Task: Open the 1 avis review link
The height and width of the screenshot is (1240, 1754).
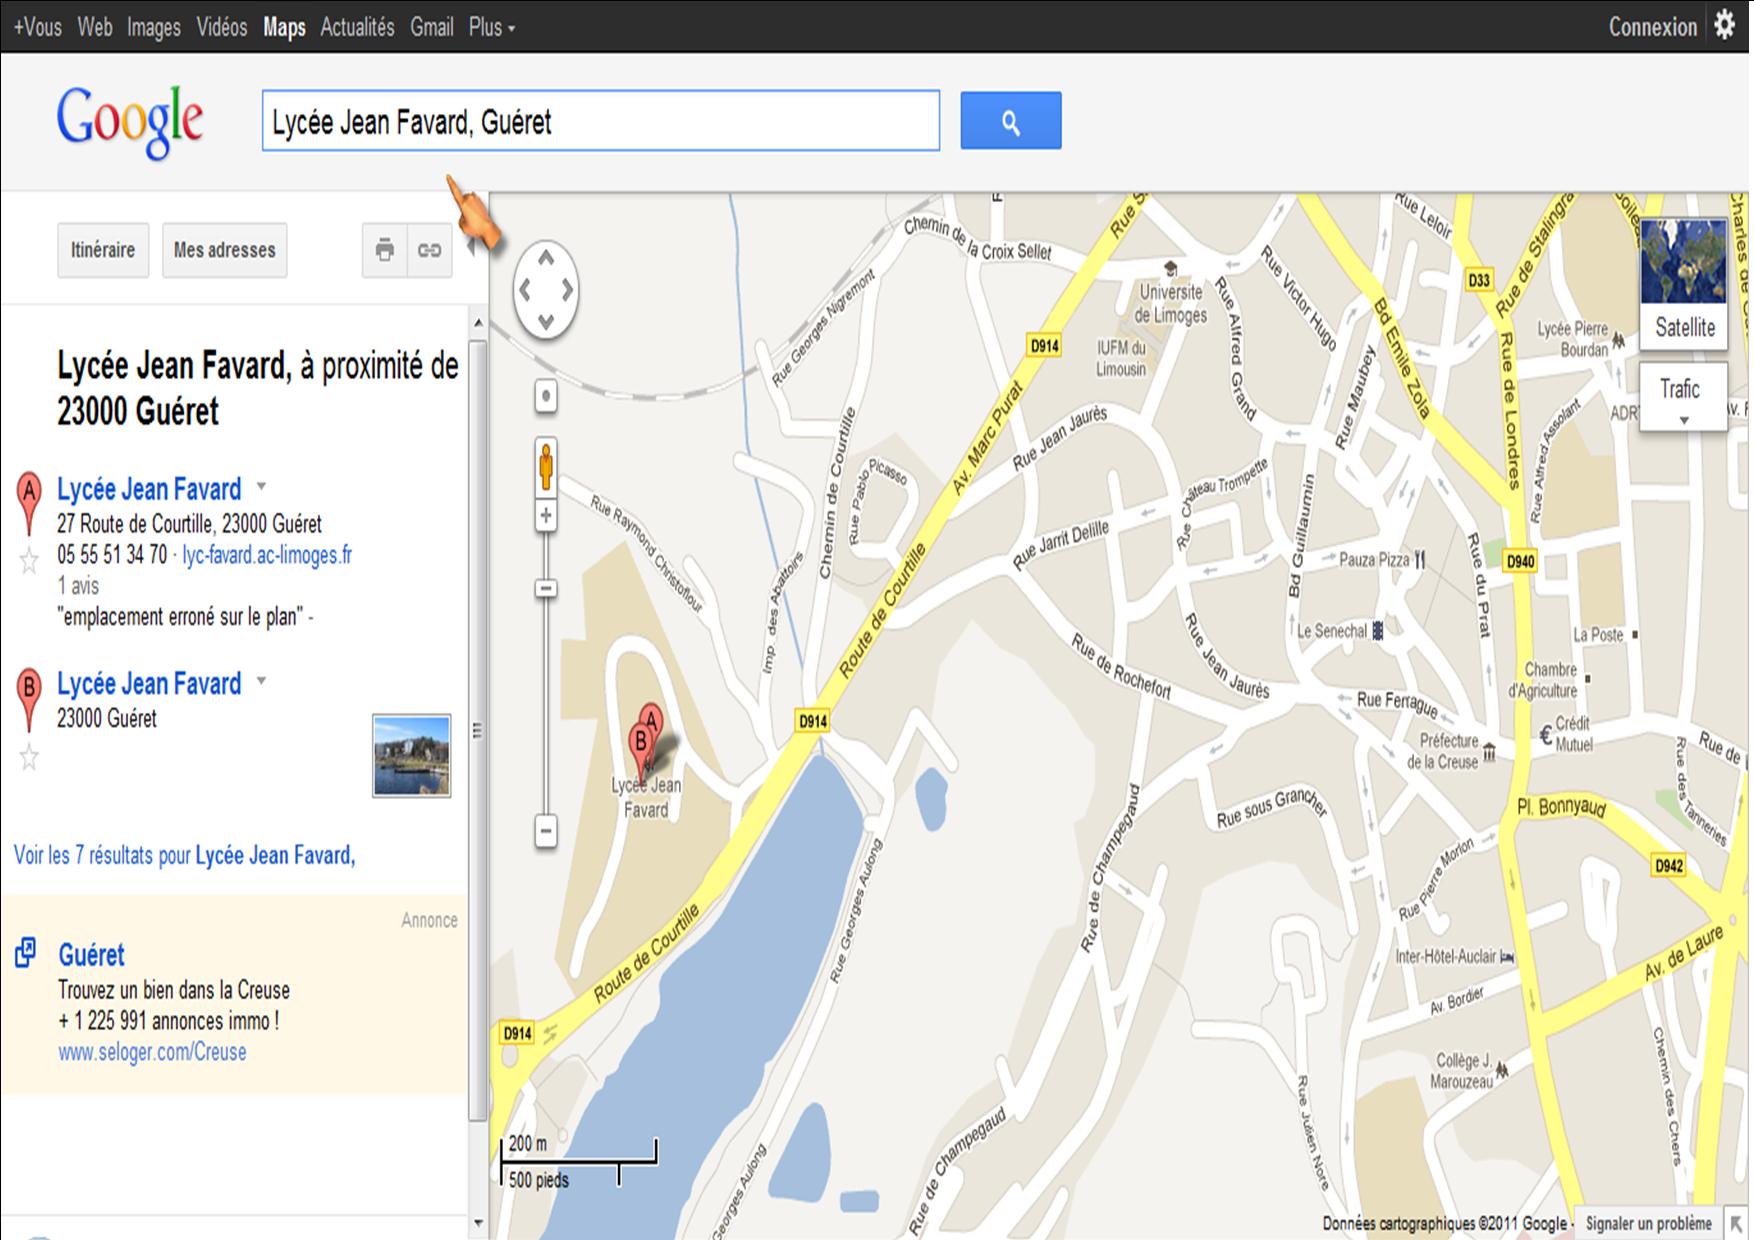Action: 78,586
